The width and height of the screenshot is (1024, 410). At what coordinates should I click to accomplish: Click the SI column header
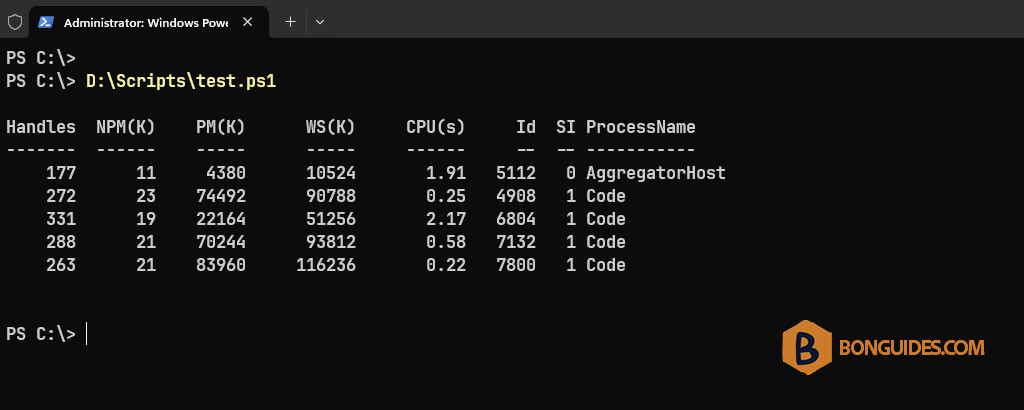click(566, 127)
